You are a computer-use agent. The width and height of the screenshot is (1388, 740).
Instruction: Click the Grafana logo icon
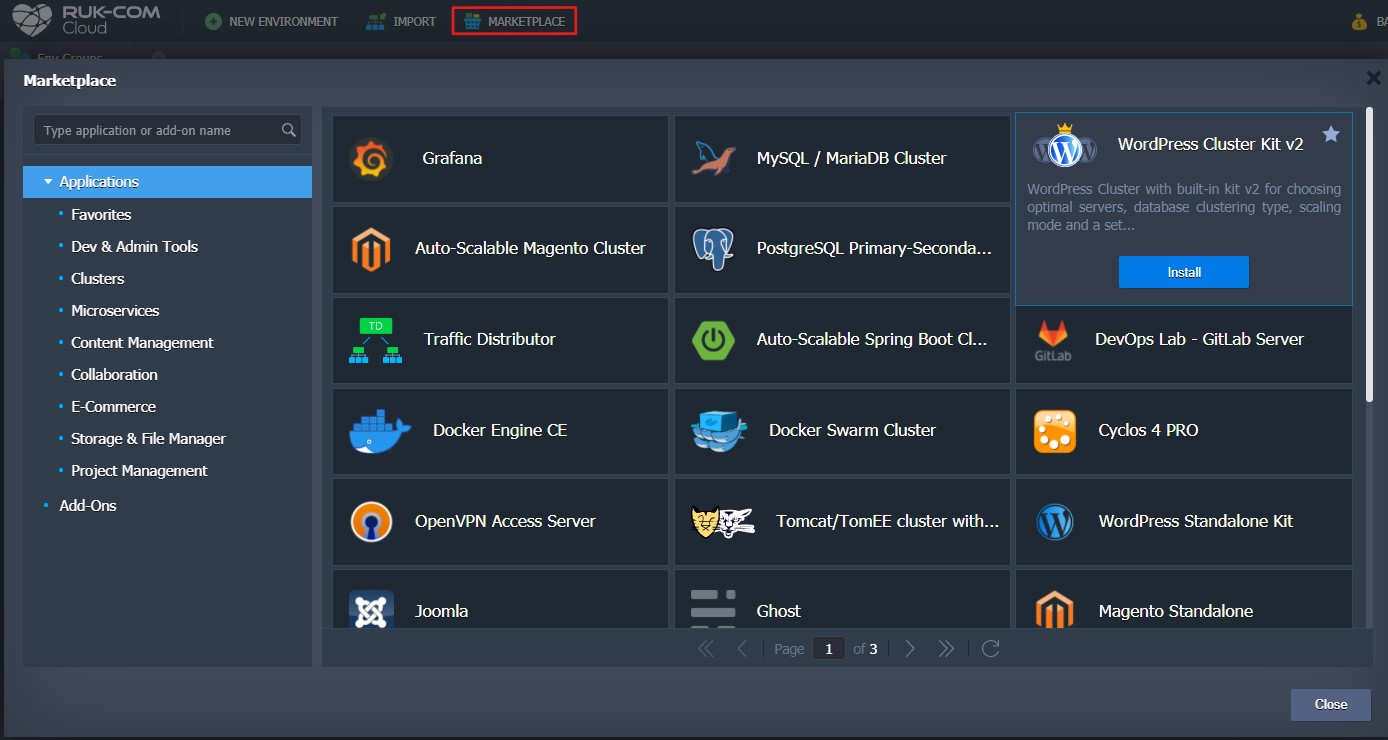[371, 159]
